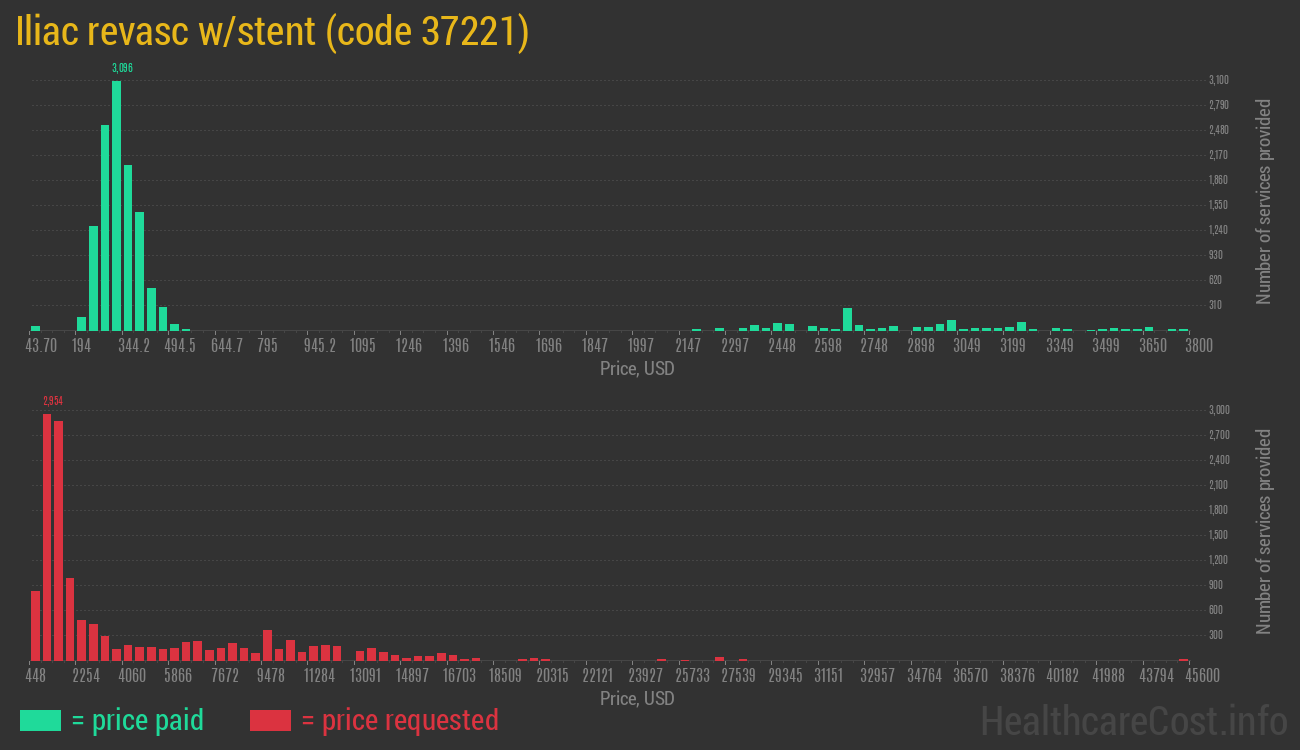Click the red price requested legend swatch
Viewport: 1300px width, 750px height.
click(x=270, y=720)
